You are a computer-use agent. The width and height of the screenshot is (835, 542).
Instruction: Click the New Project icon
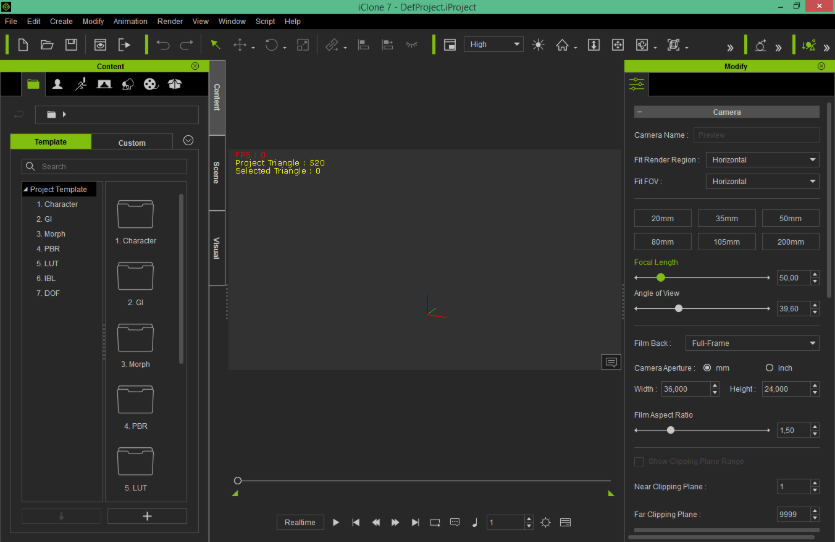[x=22, y=45]
